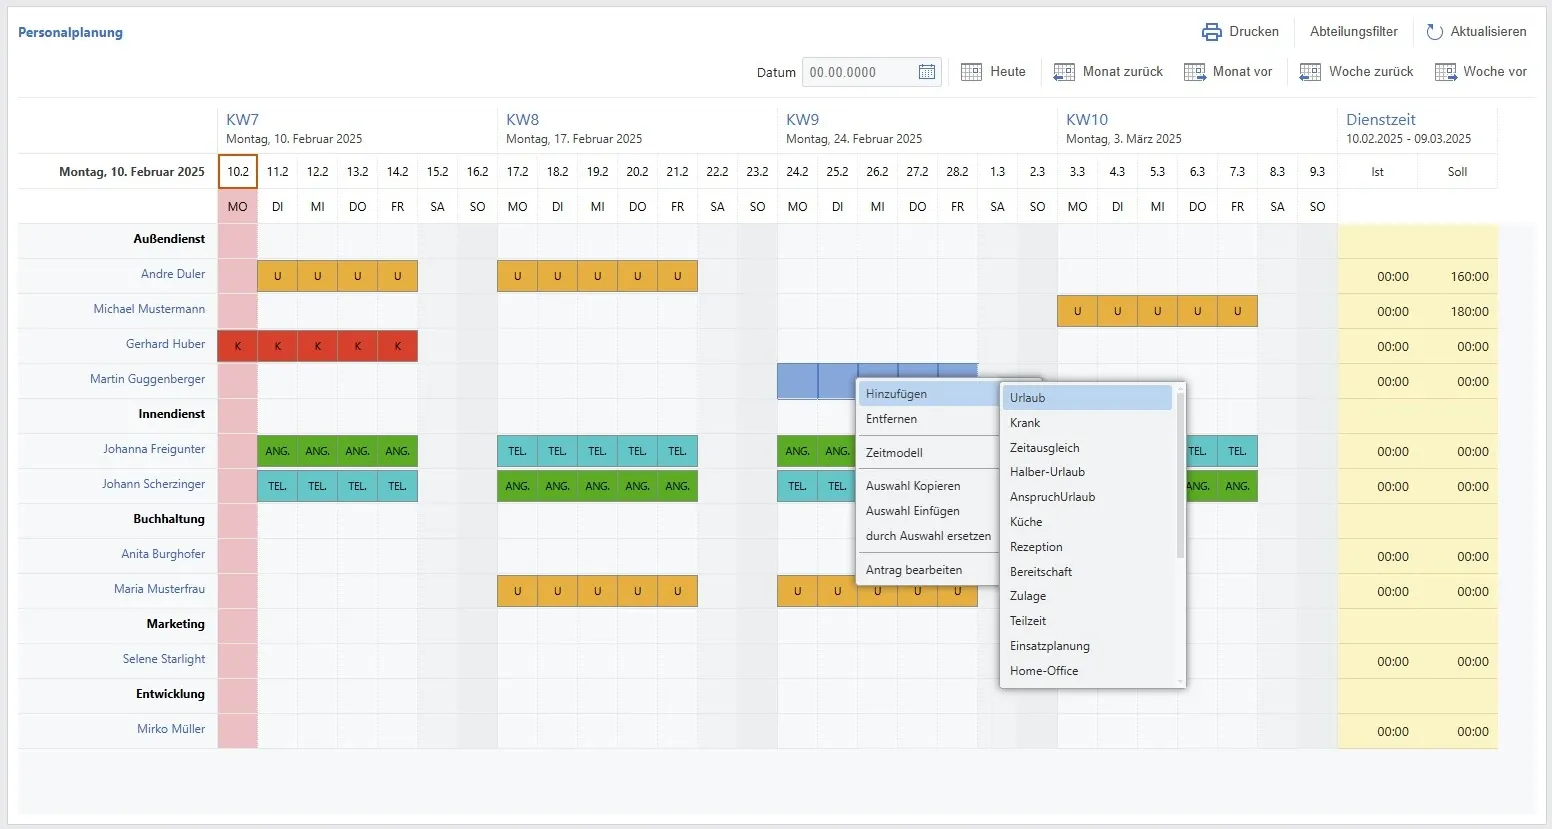Click the KW10 week header
Screen dimensions: 1552x829
(1087, 120)
